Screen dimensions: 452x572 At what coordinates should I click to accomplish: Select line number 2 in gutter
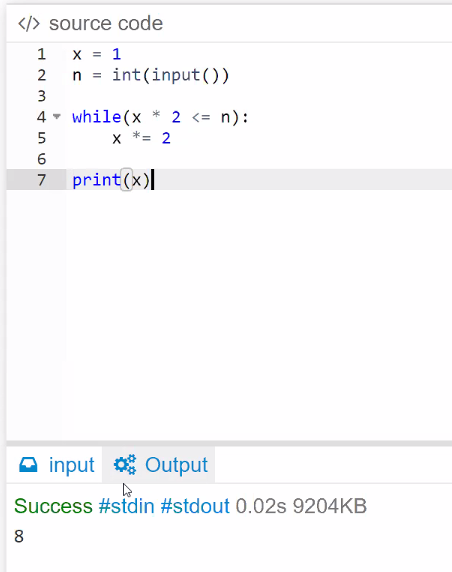pyautogui.click(x=42, y=76)
